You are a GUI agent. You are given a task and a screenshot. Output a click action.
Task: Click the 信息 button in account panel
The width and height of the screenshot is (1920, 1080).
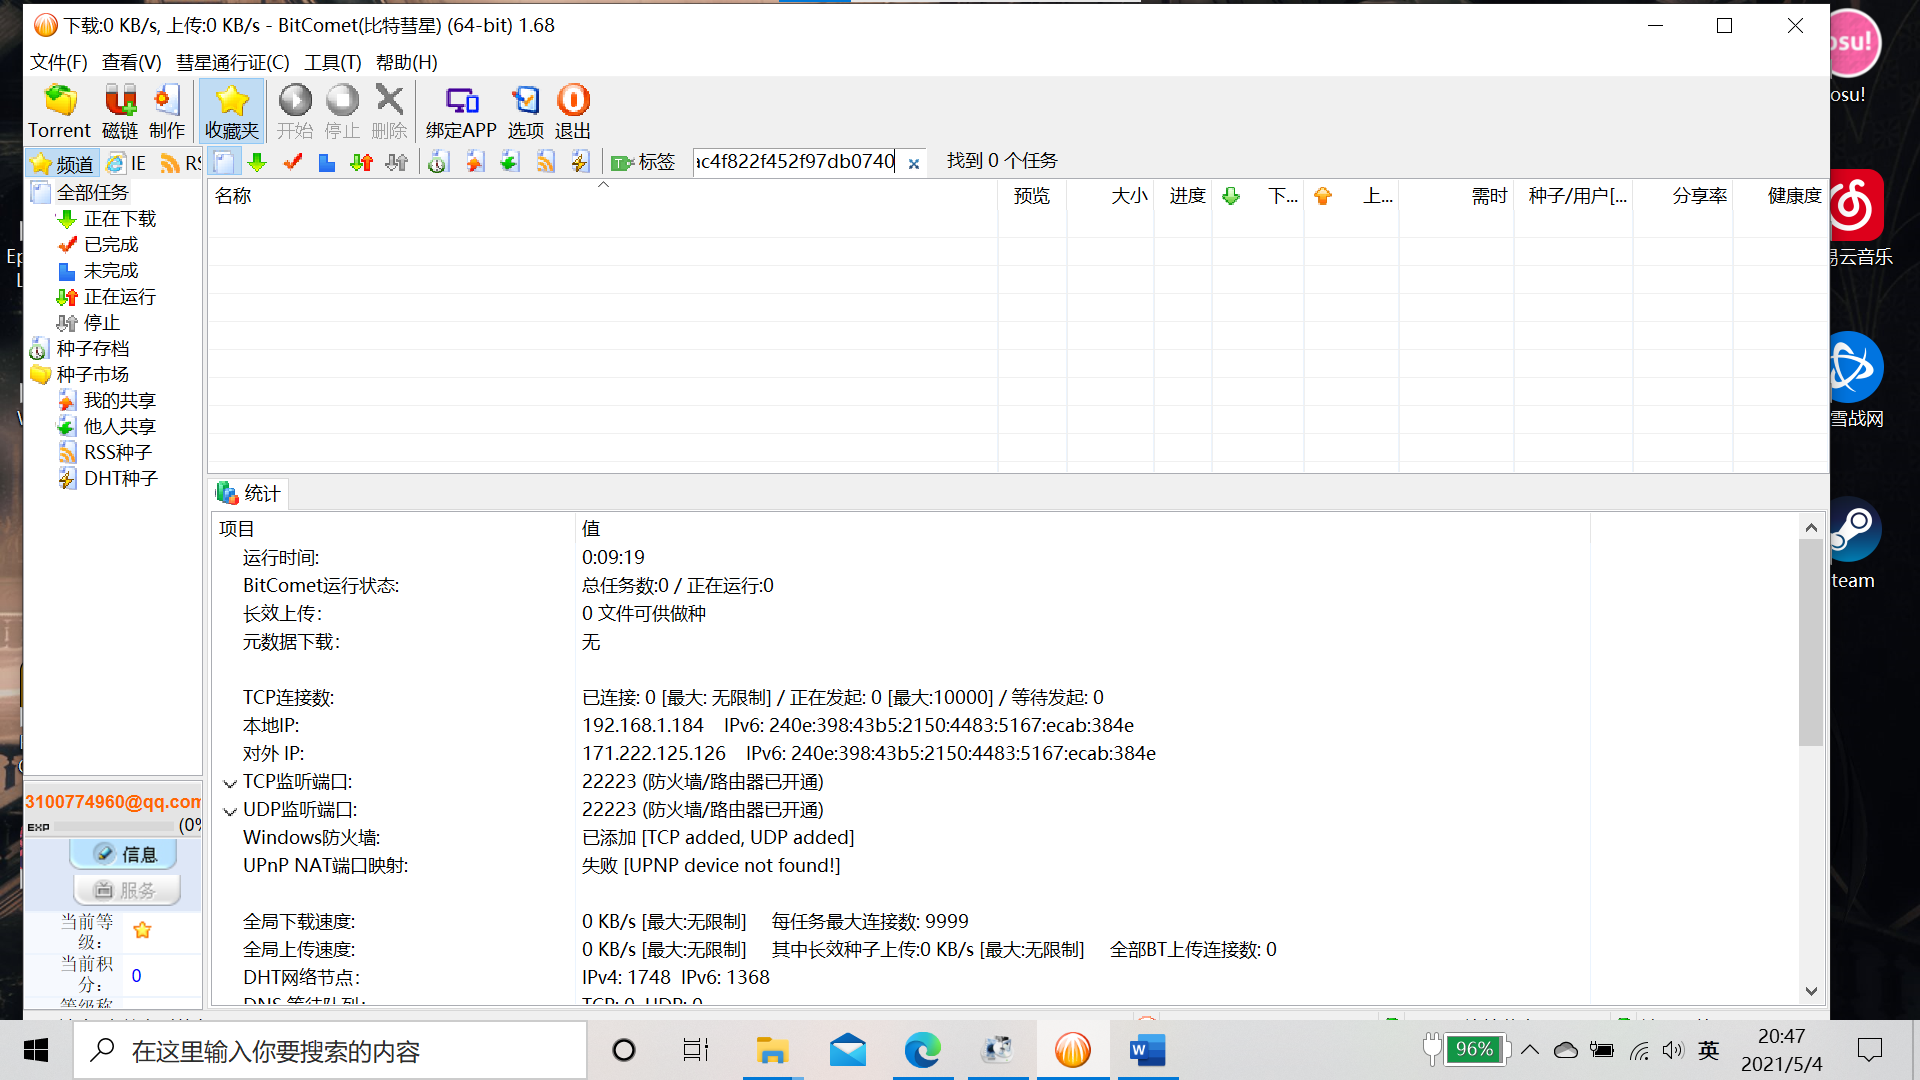pos(124,854)
